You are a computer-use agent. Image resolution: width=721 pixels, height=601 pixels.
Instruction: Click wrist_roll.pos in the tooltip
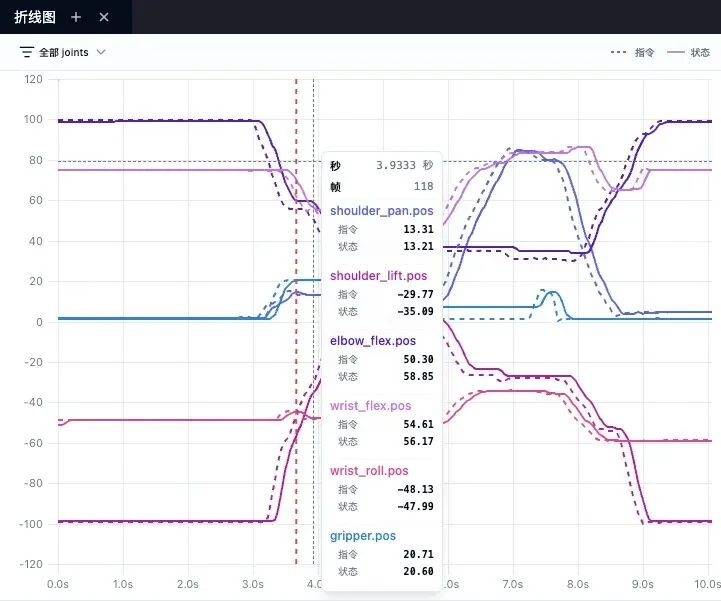368,470
